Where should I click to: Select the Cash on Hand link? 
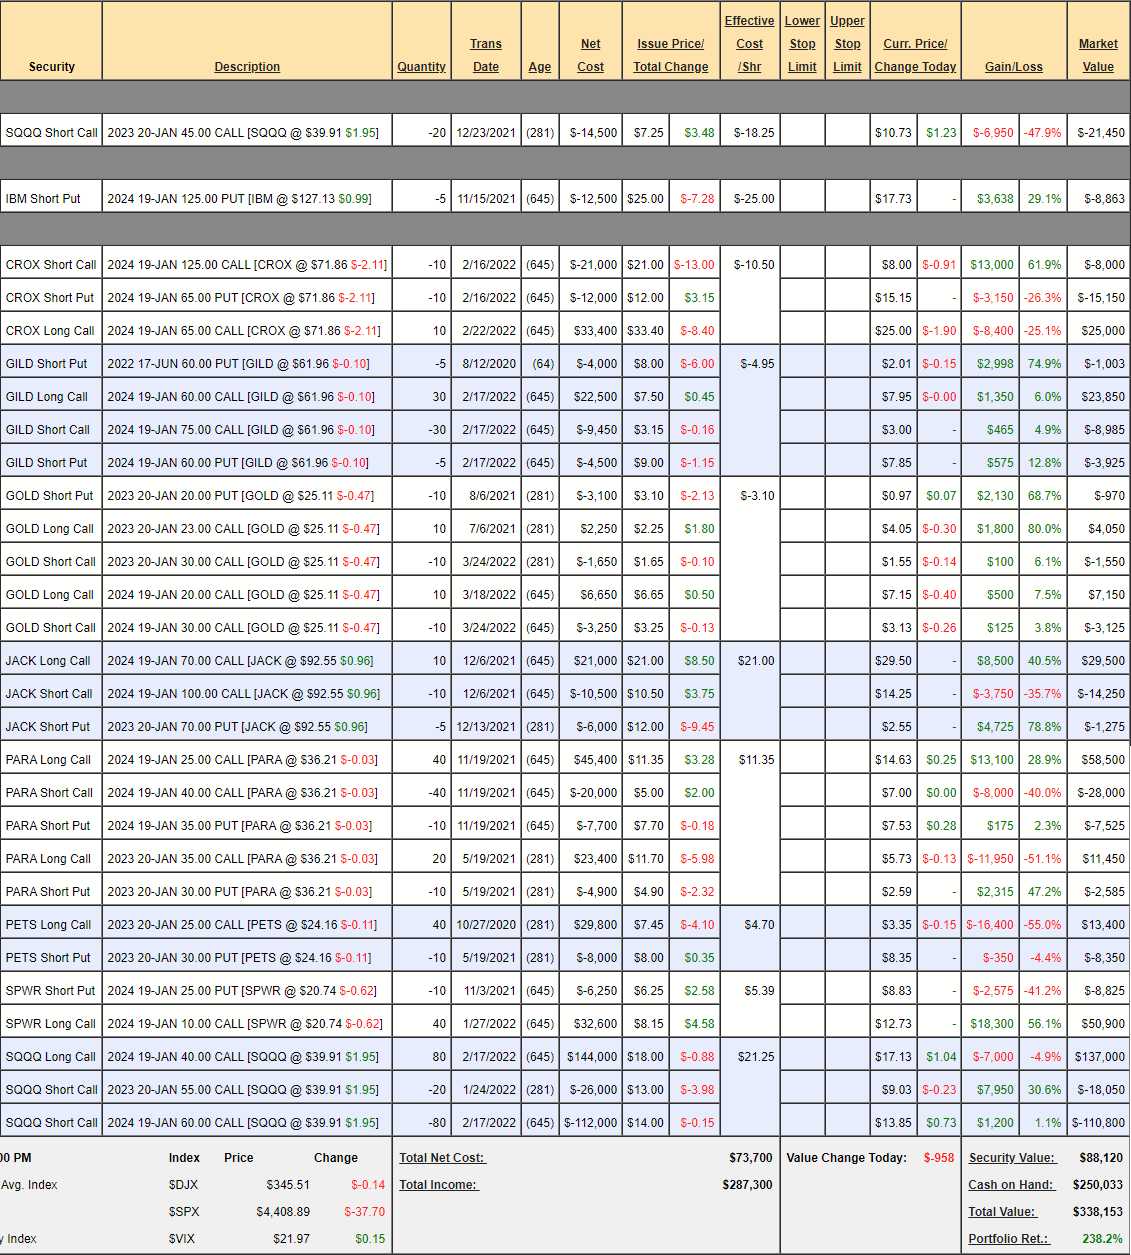point(1011,1185)
